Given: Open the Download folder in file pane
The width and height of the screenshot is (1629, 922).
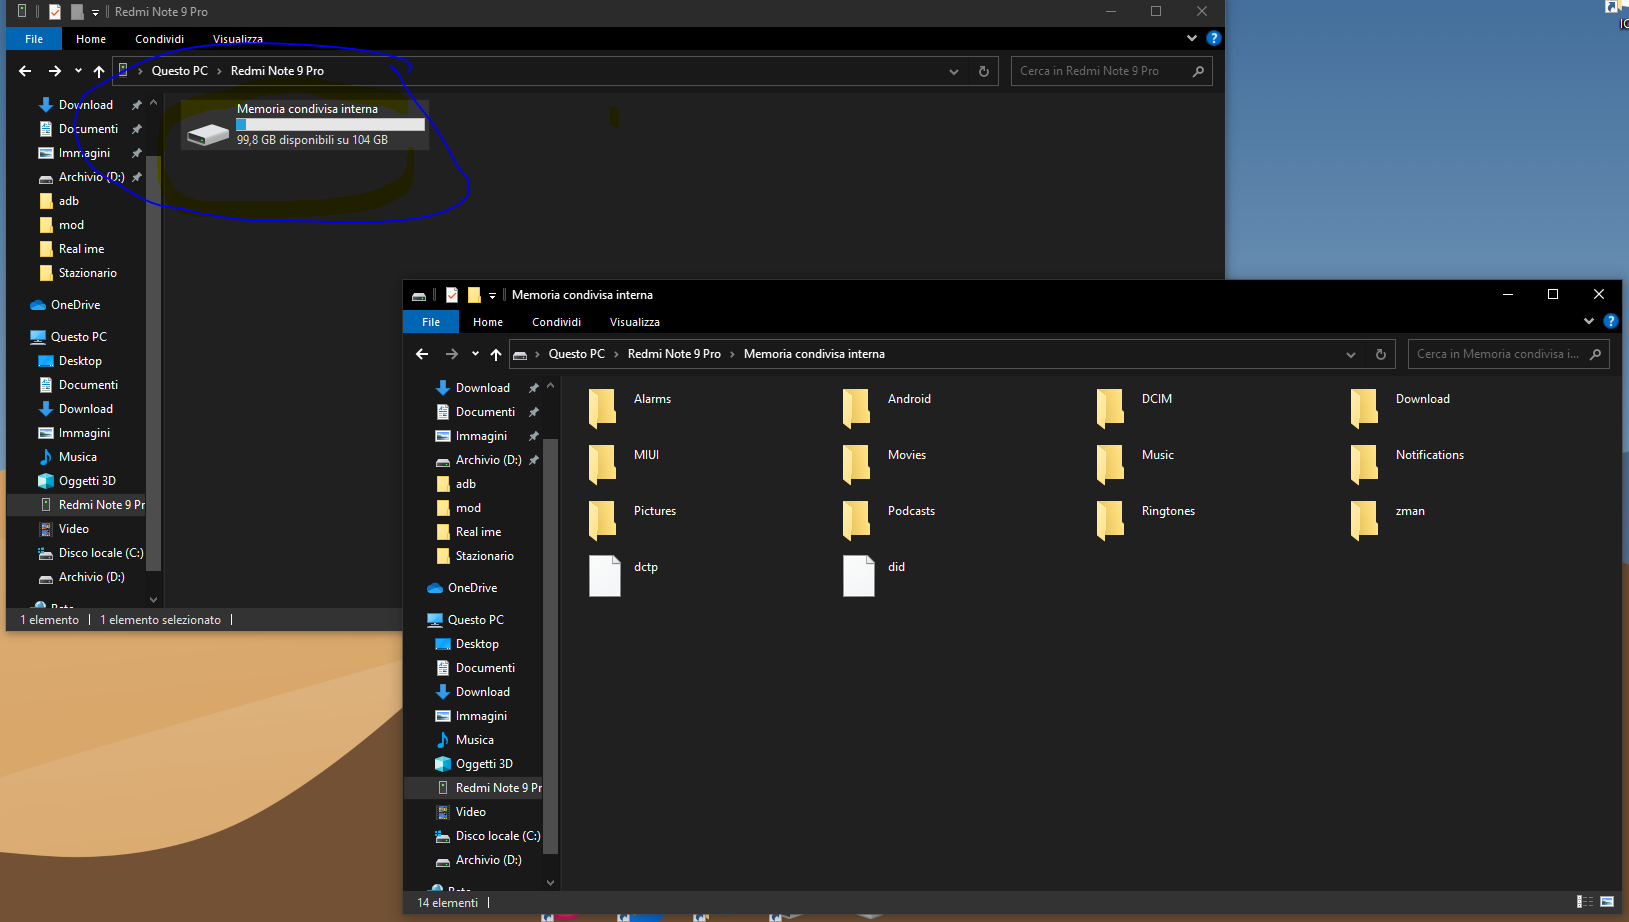Looking at the screenshot, I should pos(1400,407).
